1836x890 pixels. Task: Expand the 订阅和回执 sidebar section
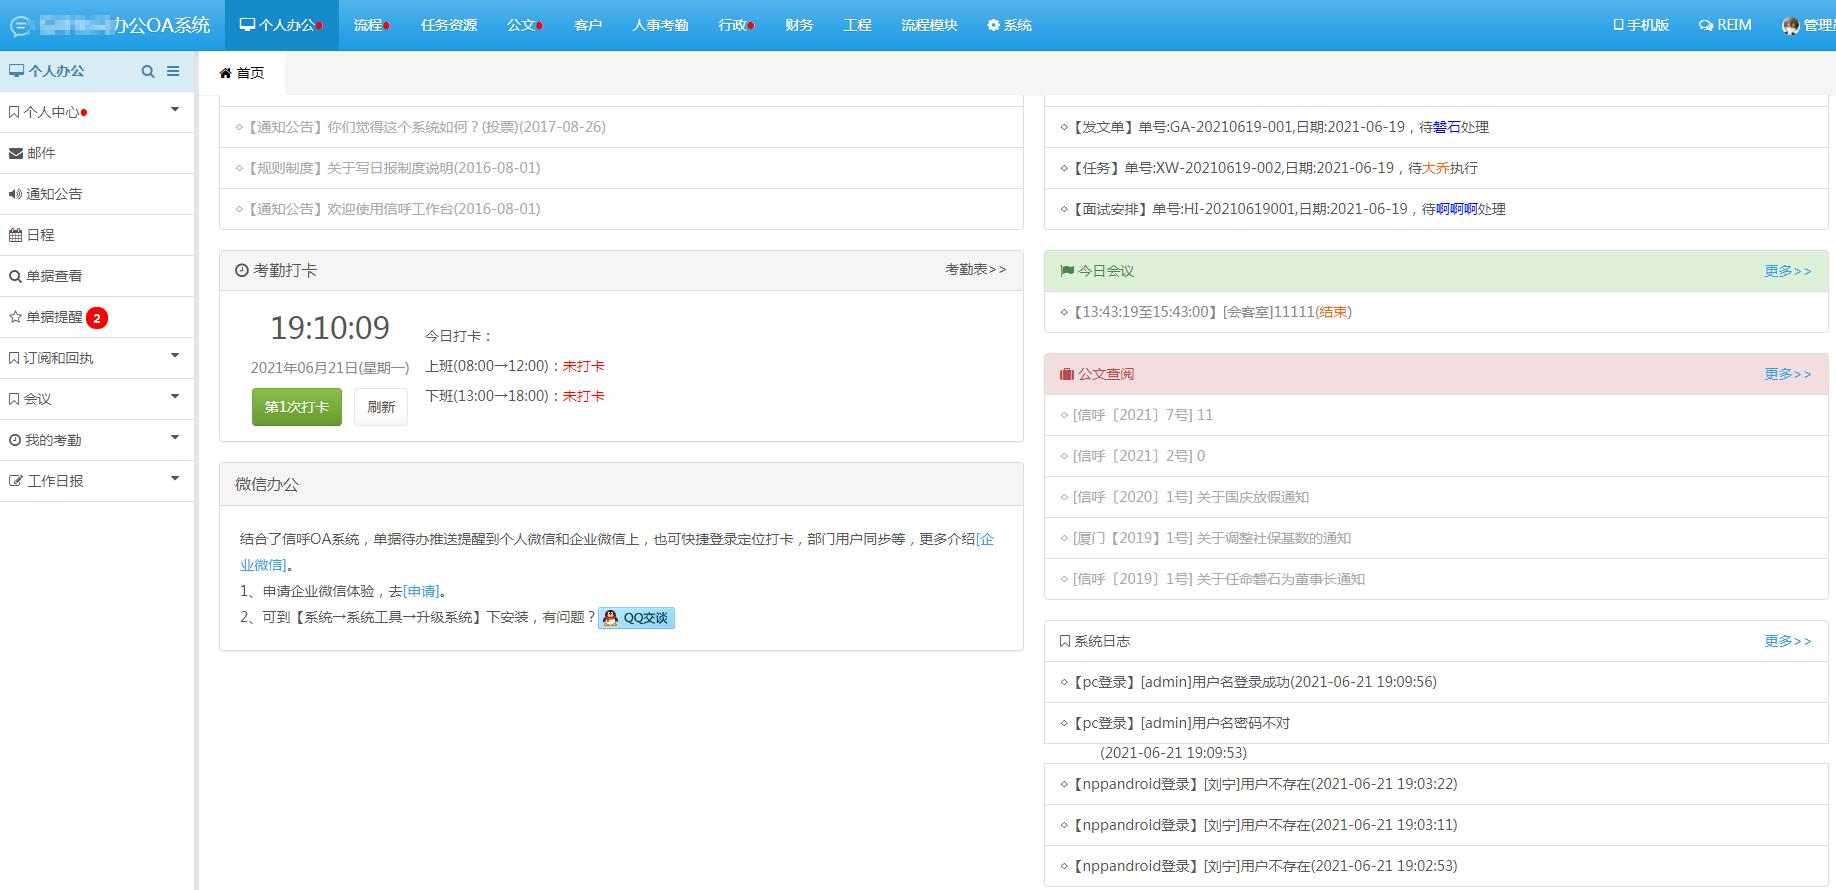(96, 358)
